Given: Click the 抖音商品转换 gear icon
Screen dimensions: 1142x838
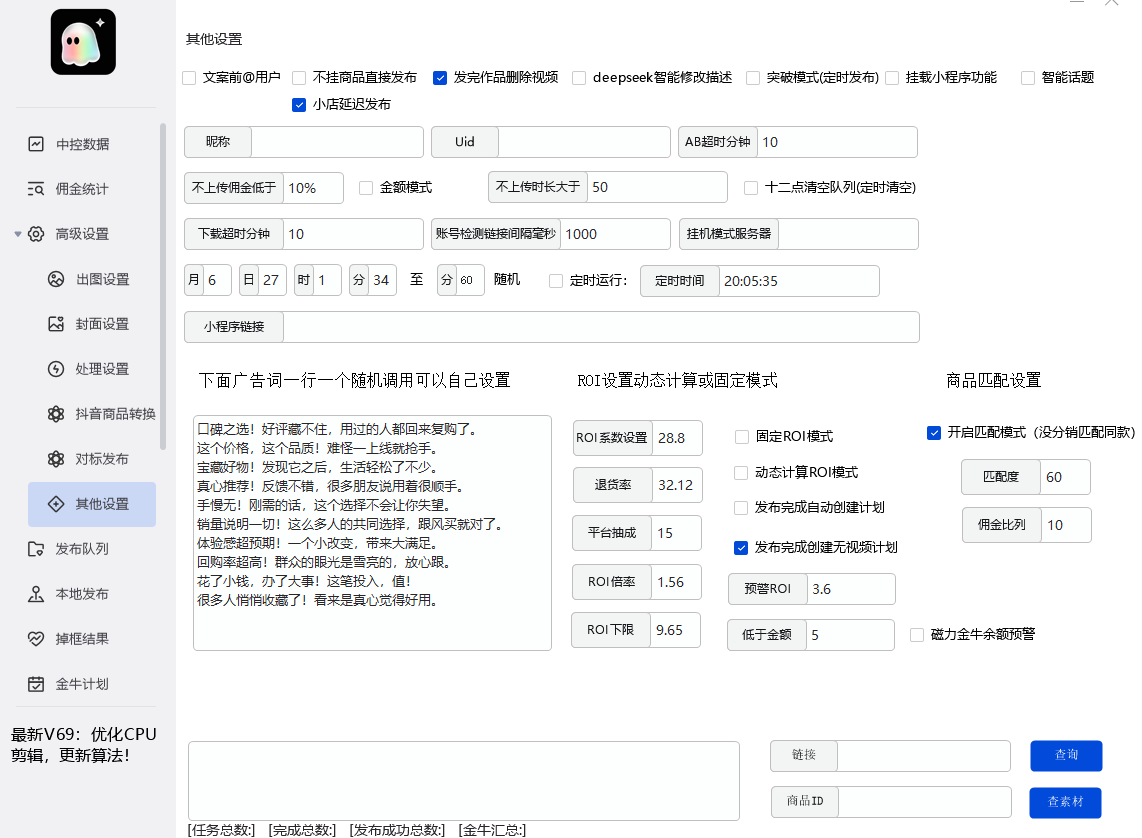Looking at the screenshot, I should (56, 414).
